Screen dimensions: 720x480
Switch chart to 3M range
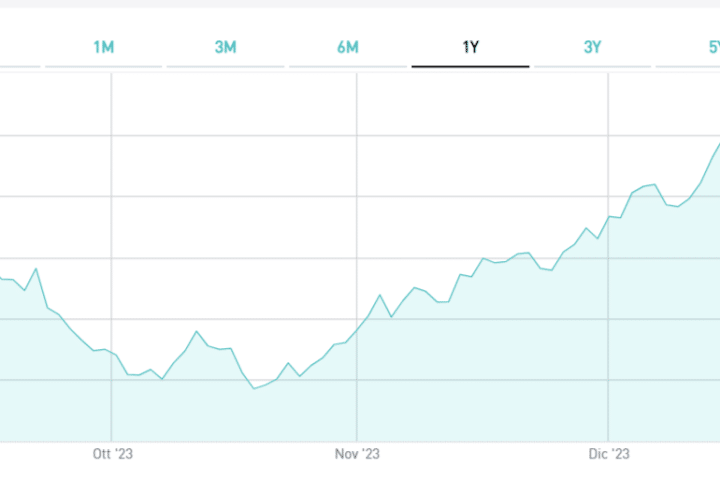[x=226, y=47]
